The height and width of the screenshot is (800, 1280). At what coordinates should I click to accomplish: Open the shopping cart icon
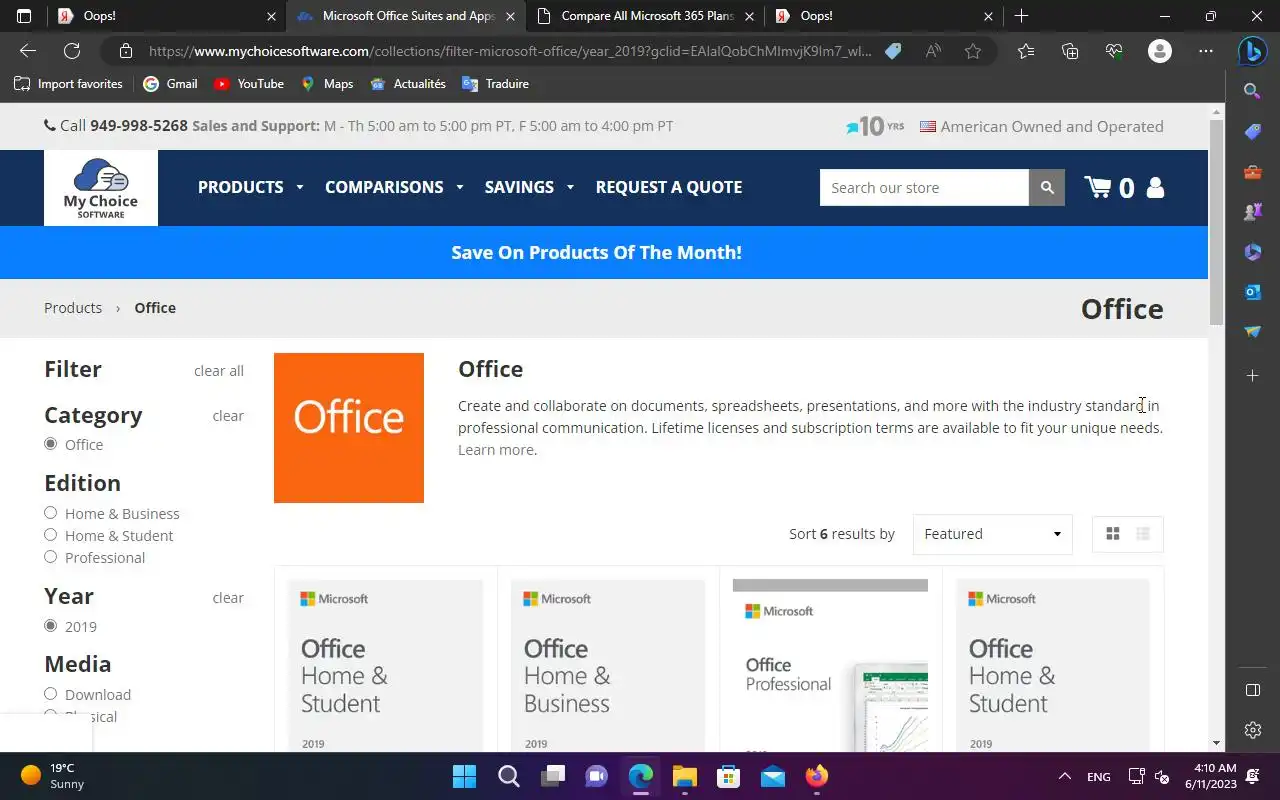click(1098, 188)
